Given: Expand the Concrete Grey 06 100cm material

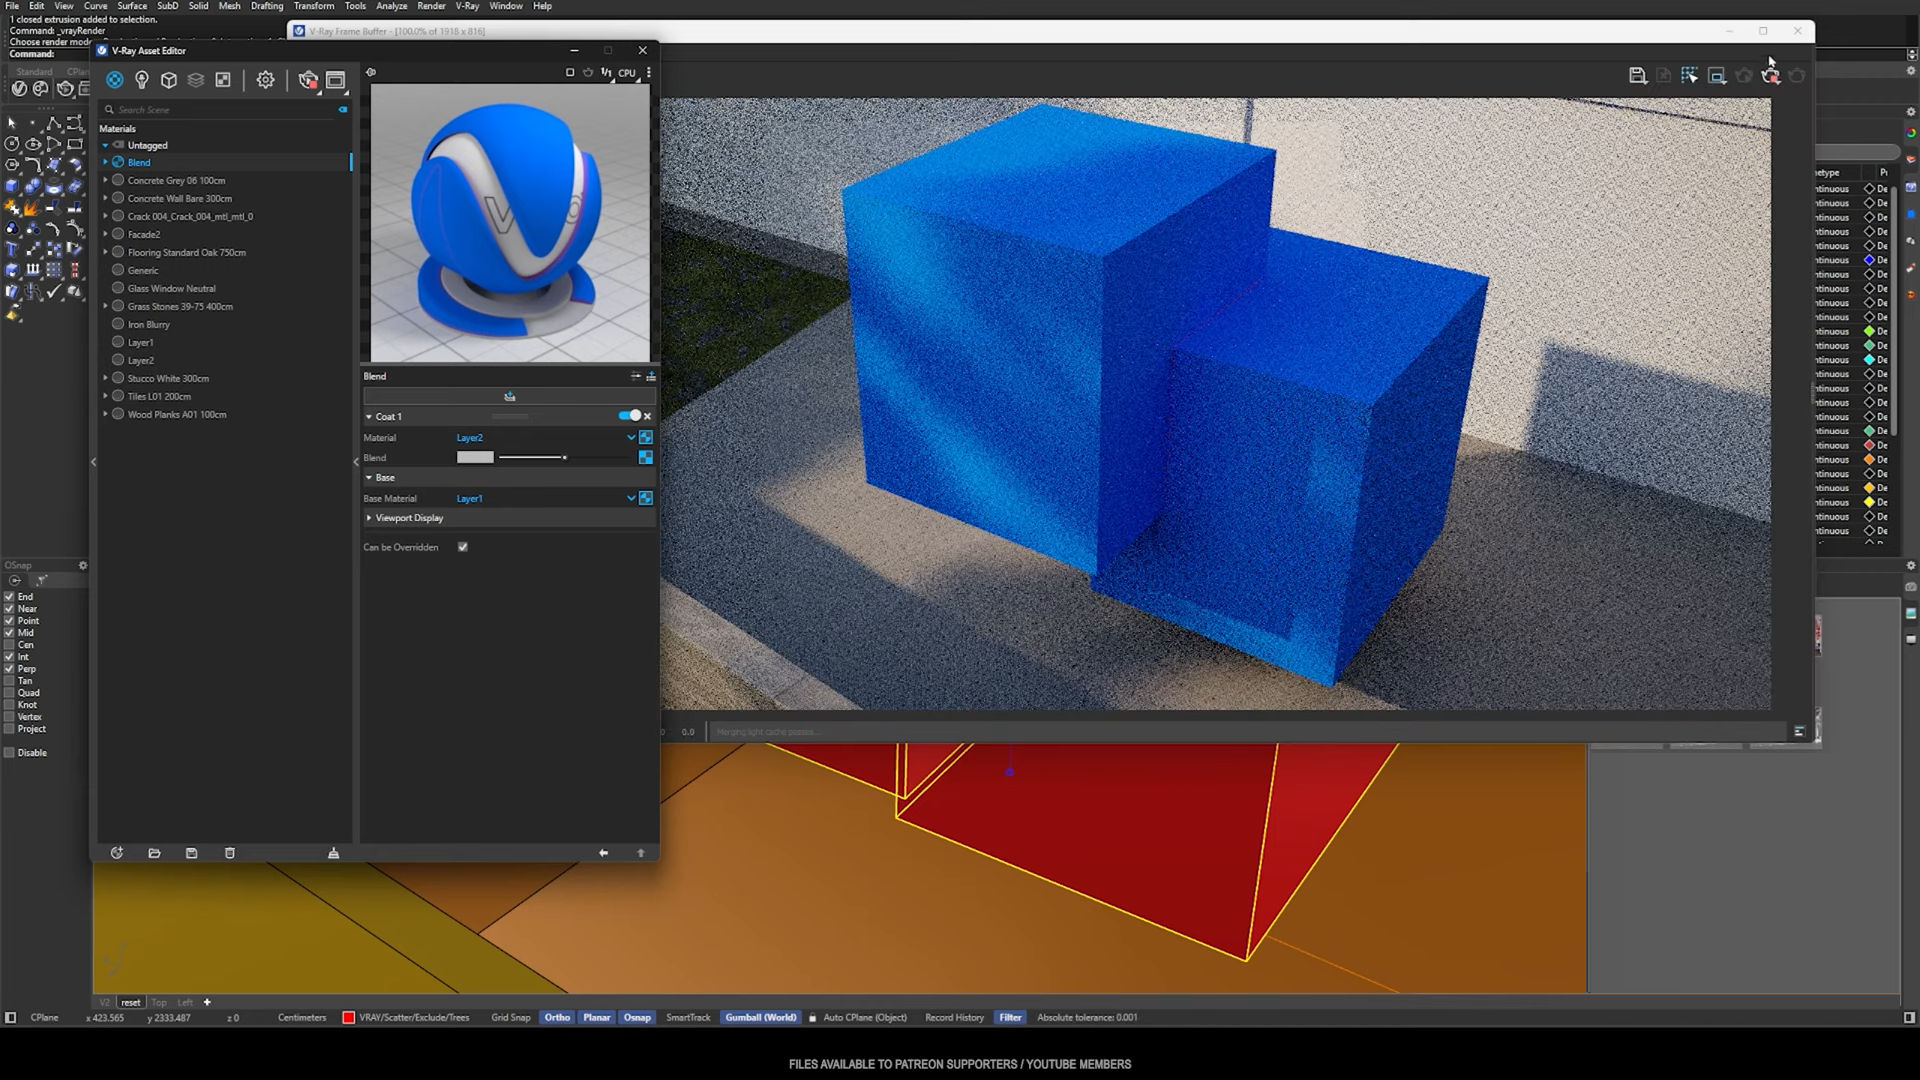Looking at the screenshot, I should tap(105, 181).
